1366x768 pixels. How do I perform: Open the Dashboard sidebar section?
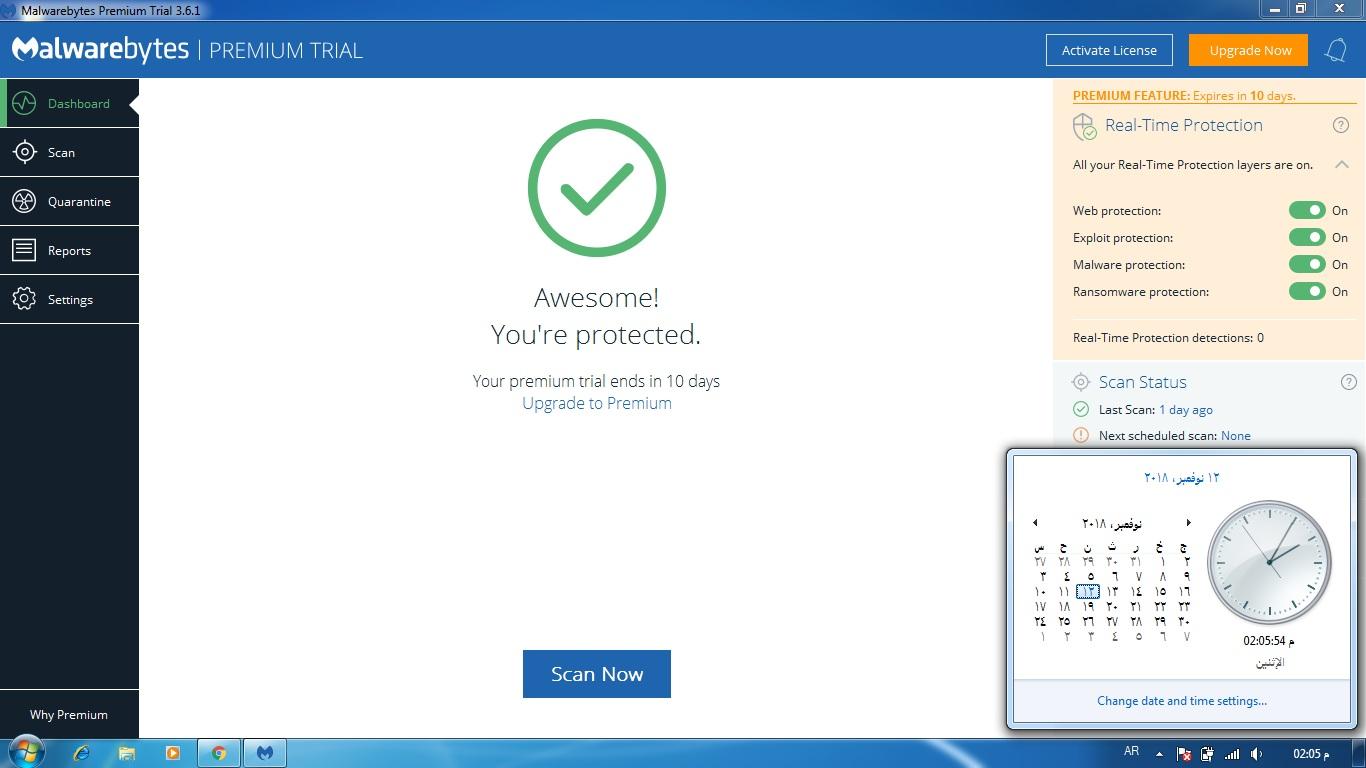[69, 103]
